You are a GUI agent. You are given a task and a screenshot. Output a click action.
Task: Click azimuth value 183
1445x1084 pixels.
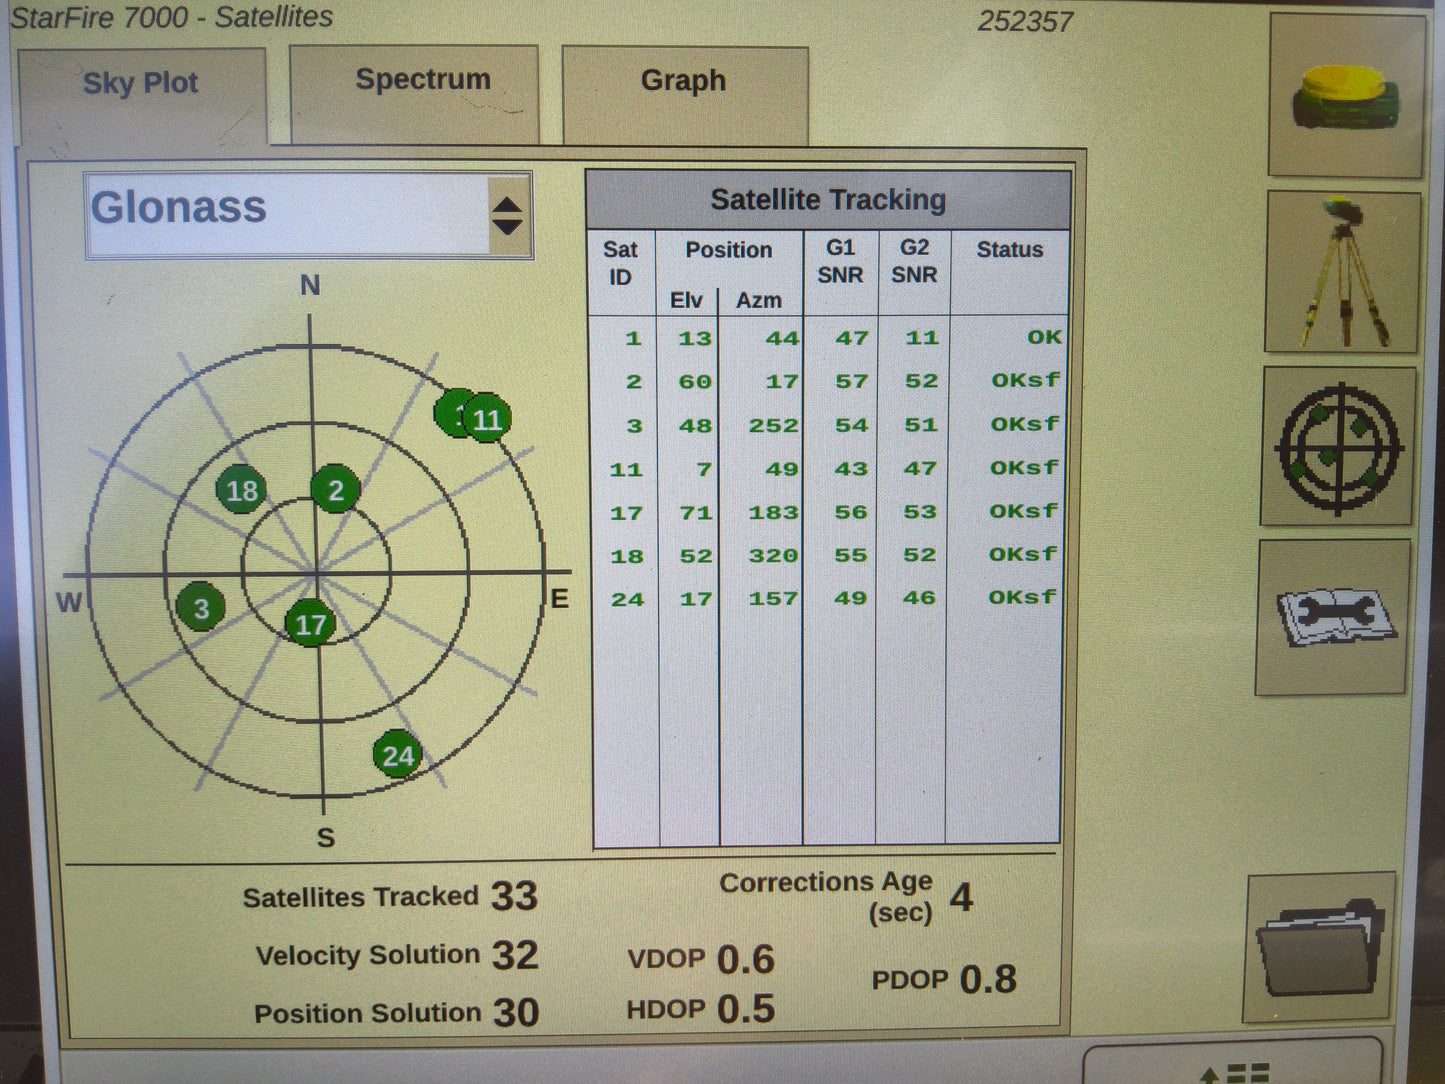[774, 512]
